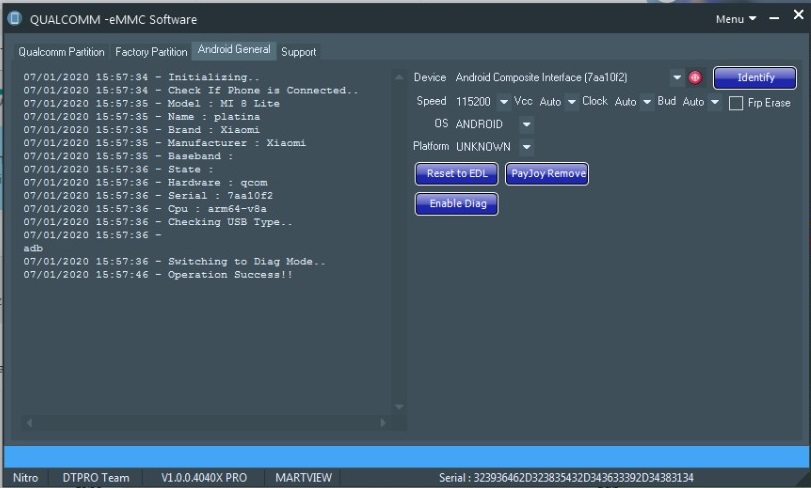Image resolution: width=811 pixels, height=488 pixels.
Task: Toggle the Frp Erase checkbox
Action: click(x=735, y=103)
